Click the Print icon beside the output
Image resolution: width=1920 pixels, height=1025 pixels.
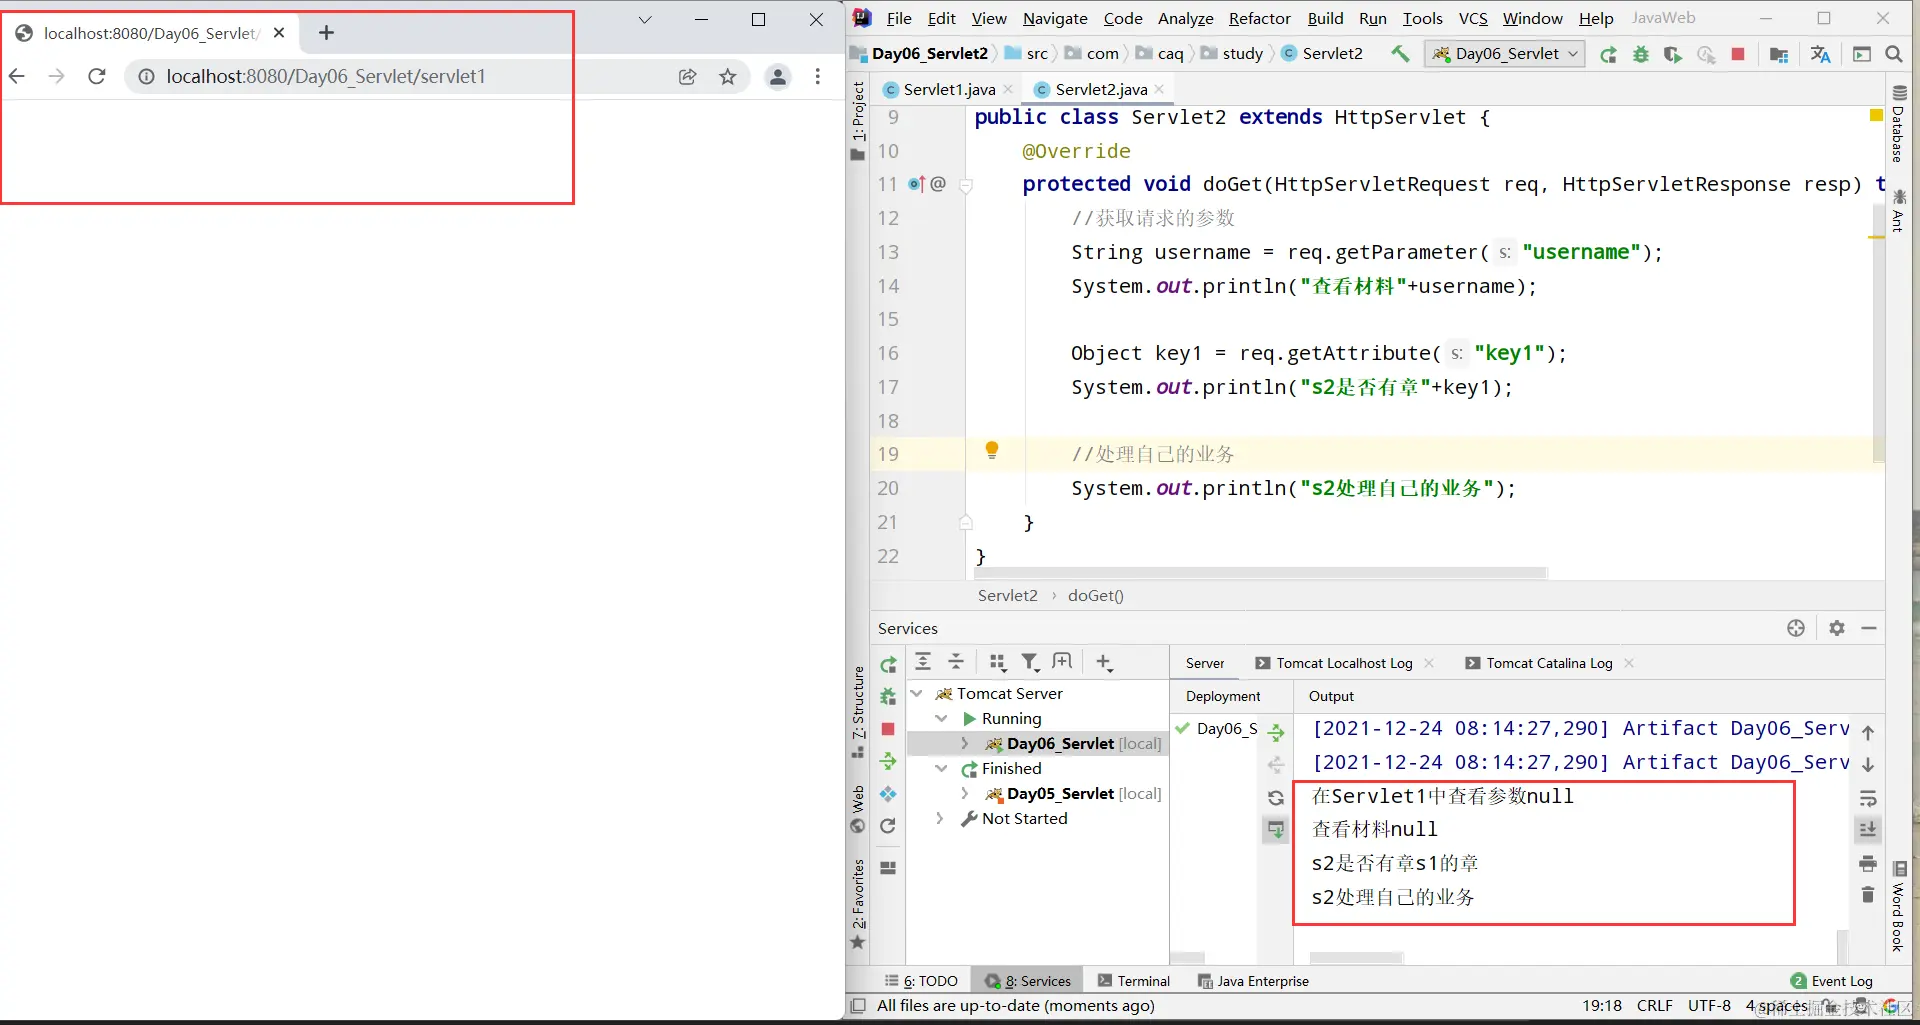1868,863
